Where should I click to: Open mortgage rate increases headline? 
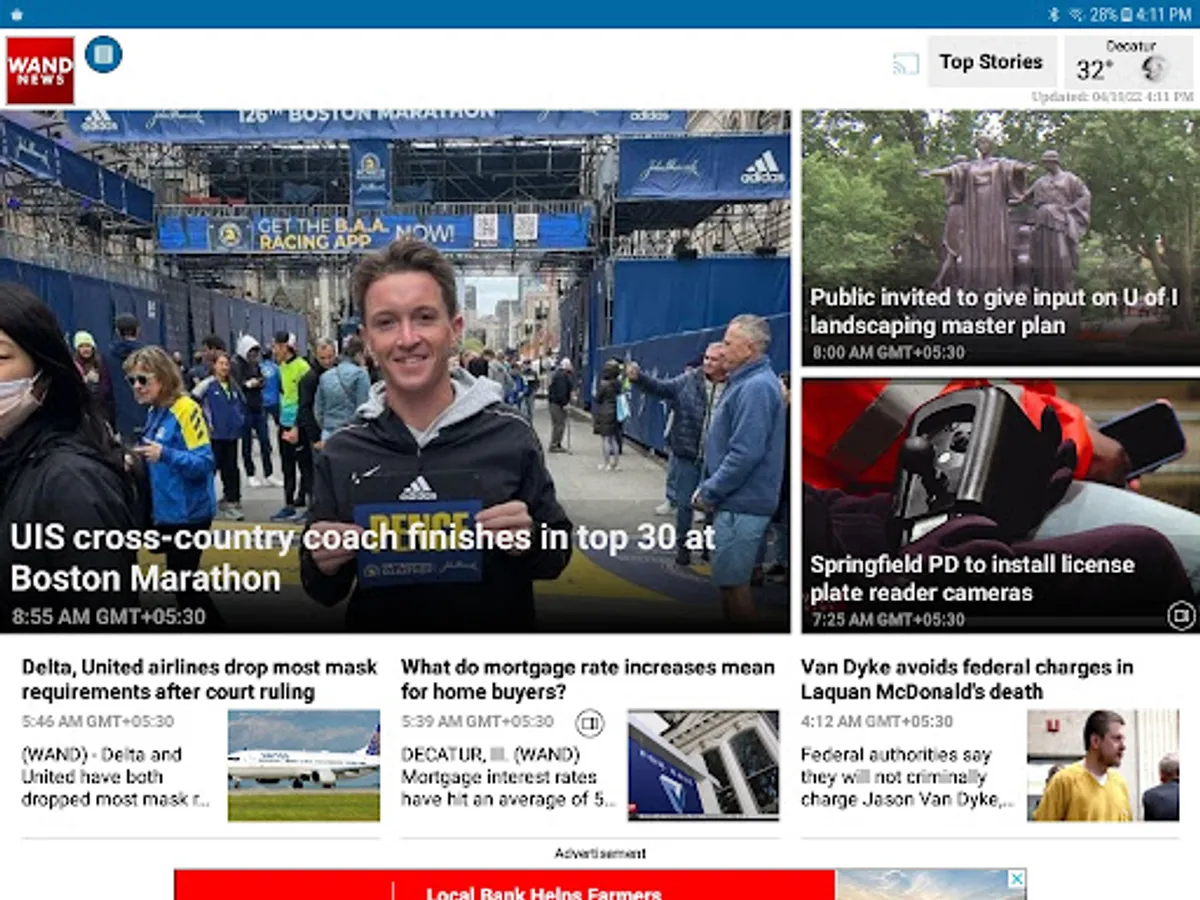(x=588, y=679)
